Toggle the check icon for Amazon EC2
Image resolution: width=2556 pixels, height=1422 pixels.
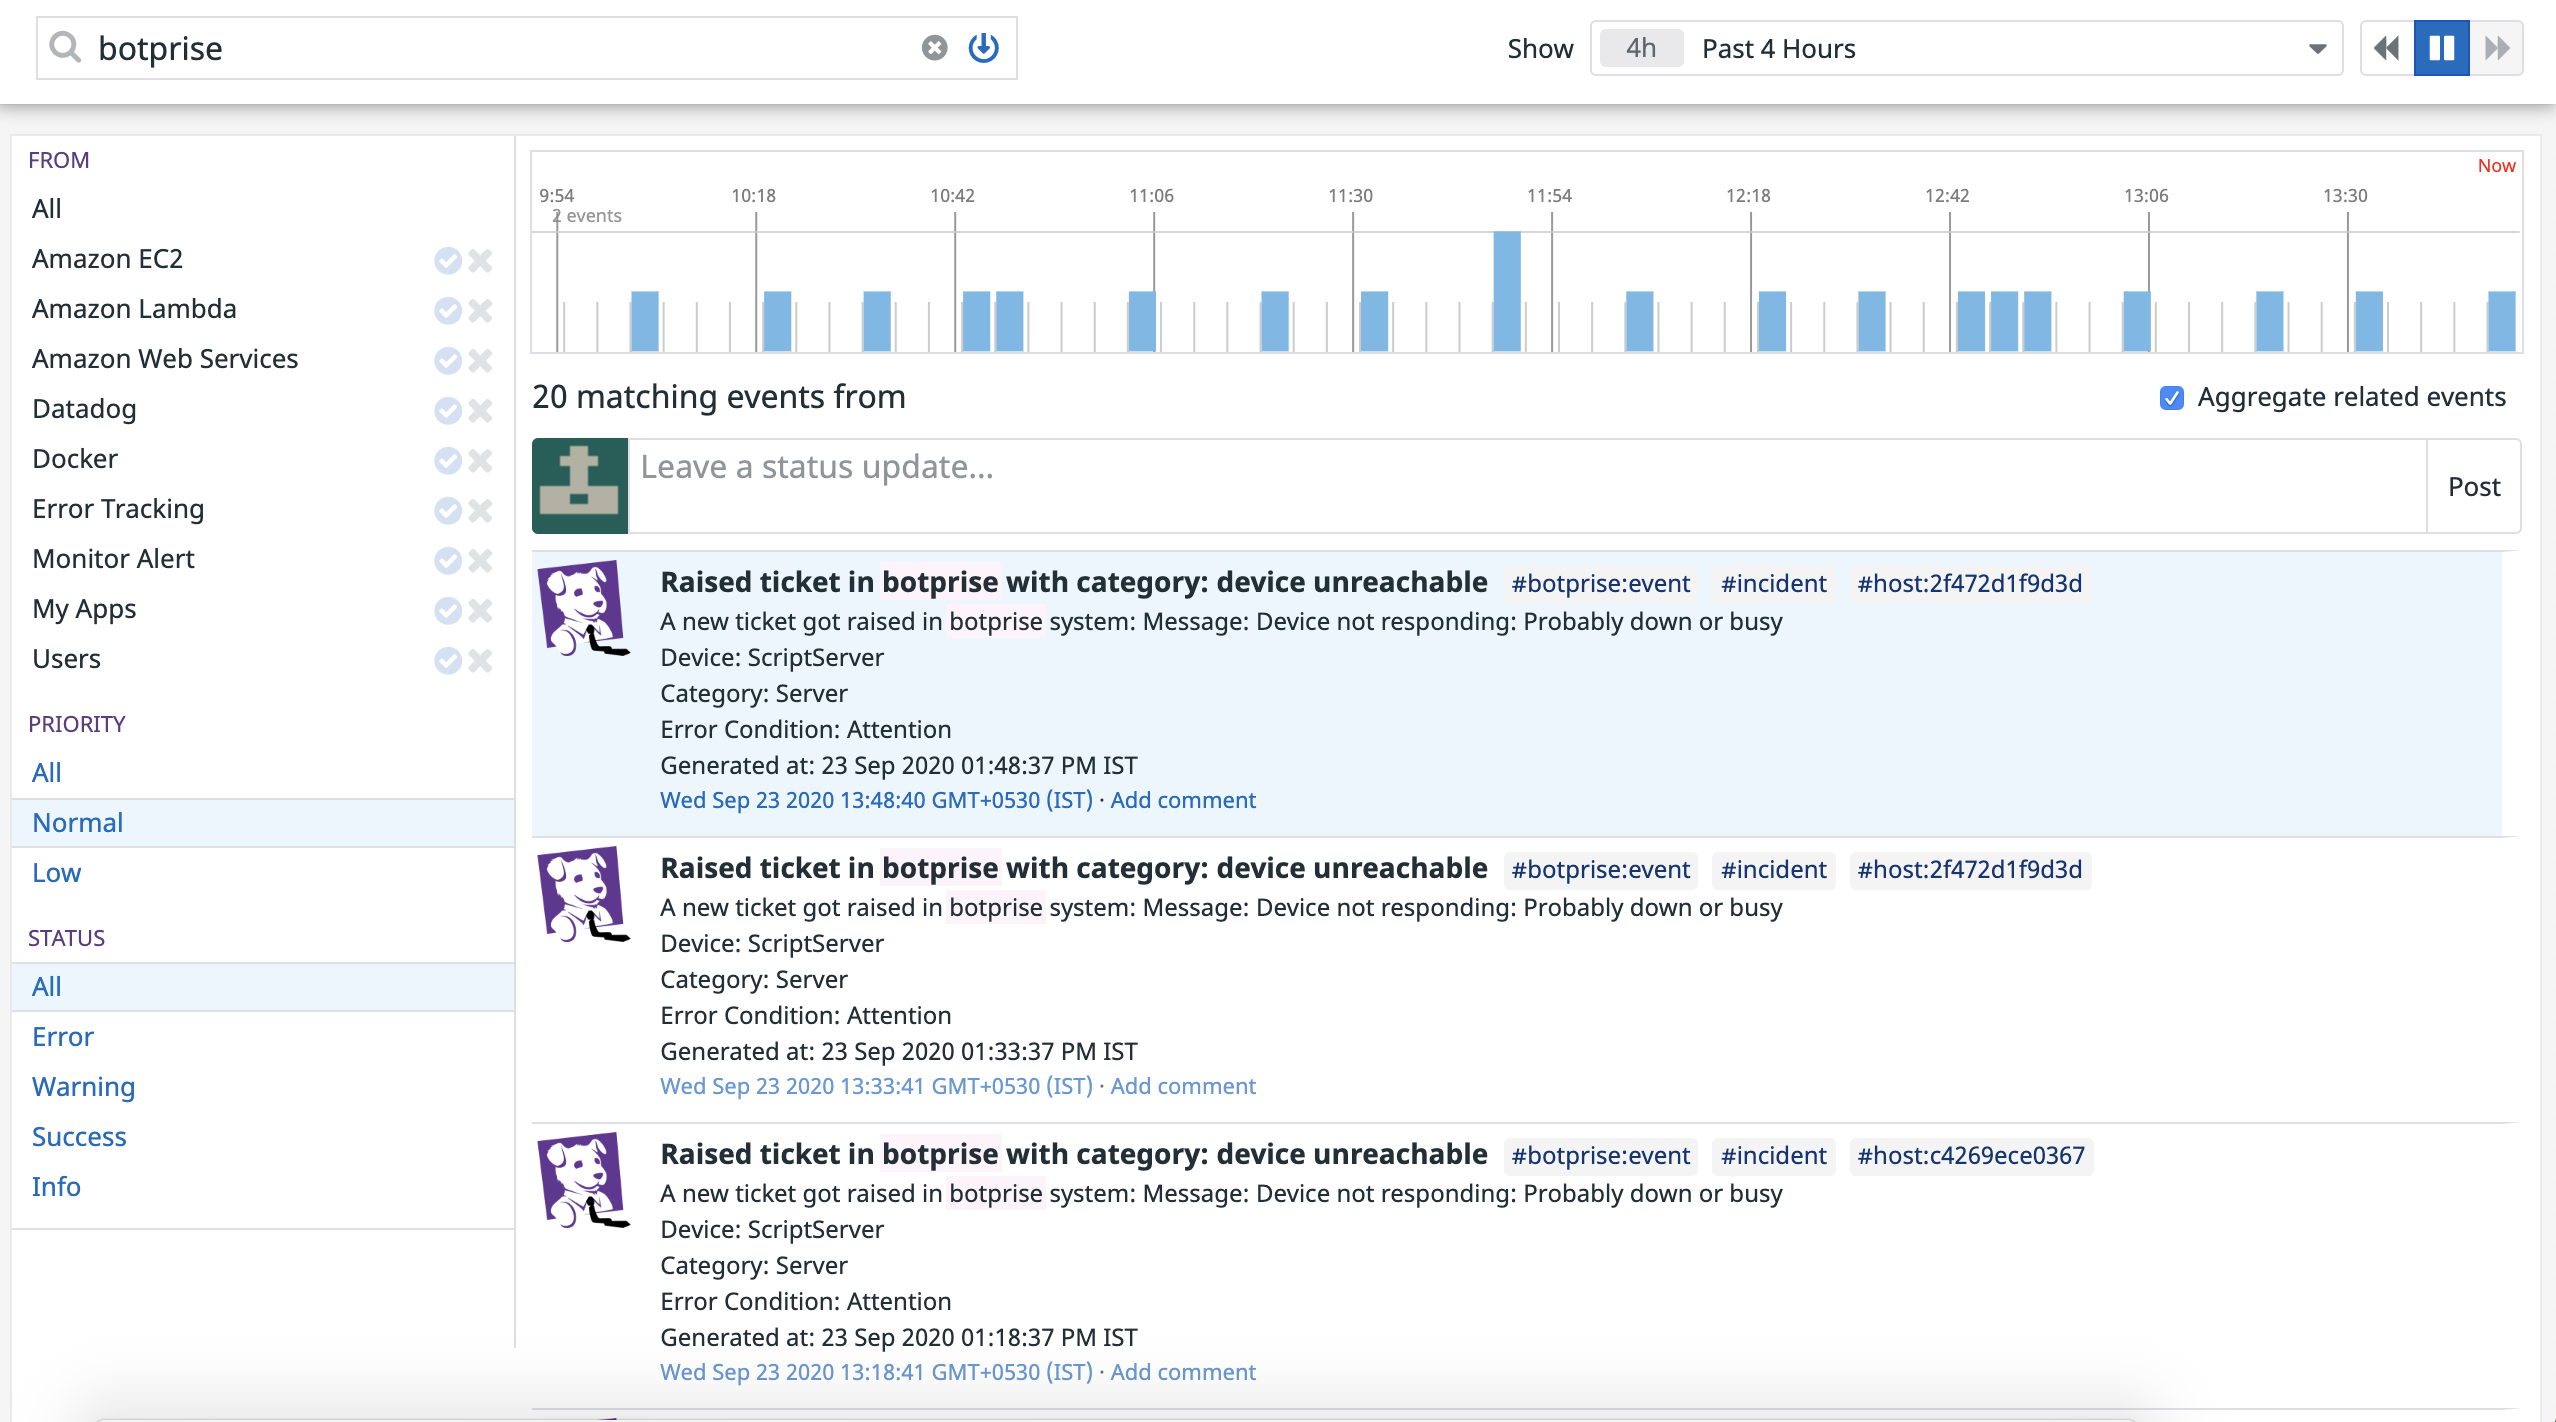tap(447, 260)
